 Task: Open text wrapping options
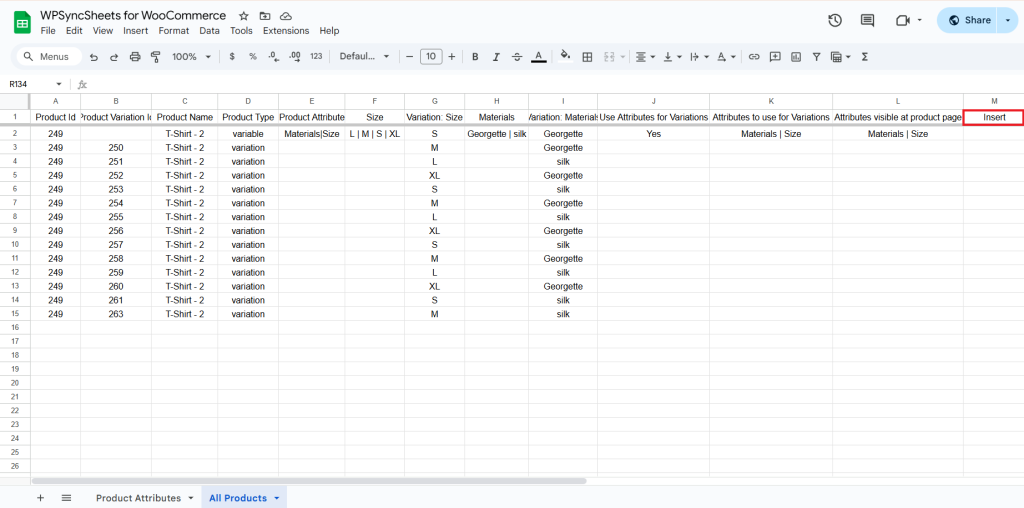(x=699, y=57)
